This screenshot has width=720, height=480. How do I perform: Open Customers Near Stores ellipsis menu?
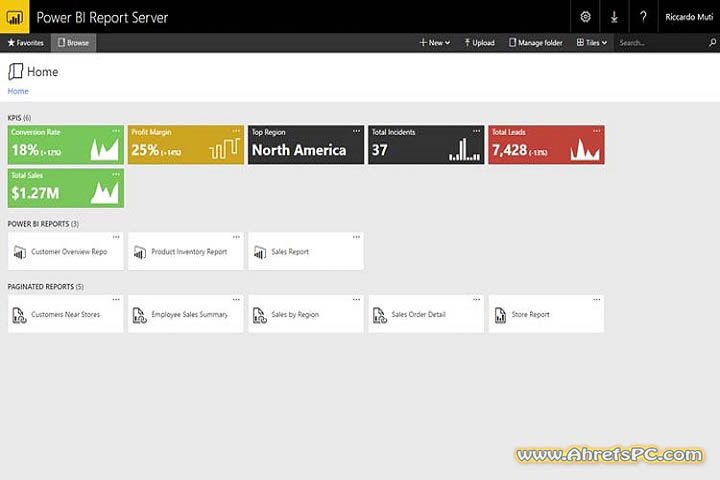click(116, 299)
